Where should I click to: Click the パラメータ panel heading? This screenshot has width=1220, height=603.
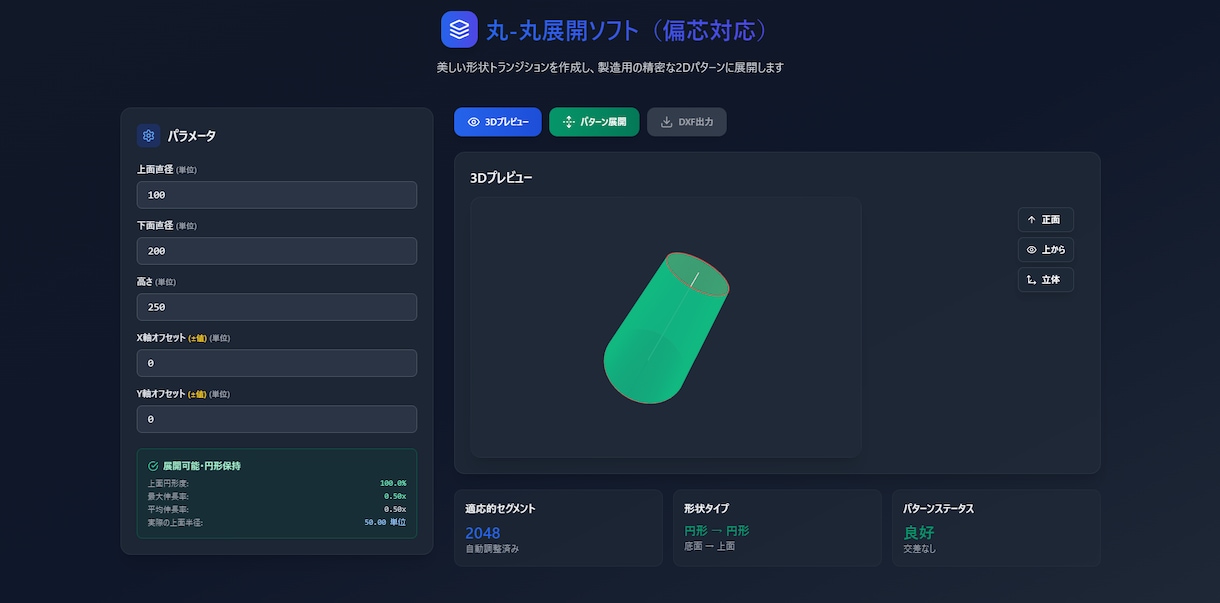tap(192, 136)
